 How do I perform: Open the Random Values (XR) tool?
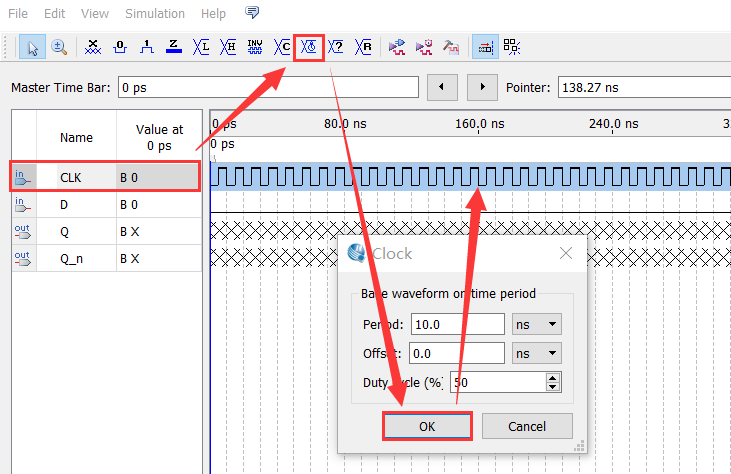pyautogui.click(x=363, y=47)
